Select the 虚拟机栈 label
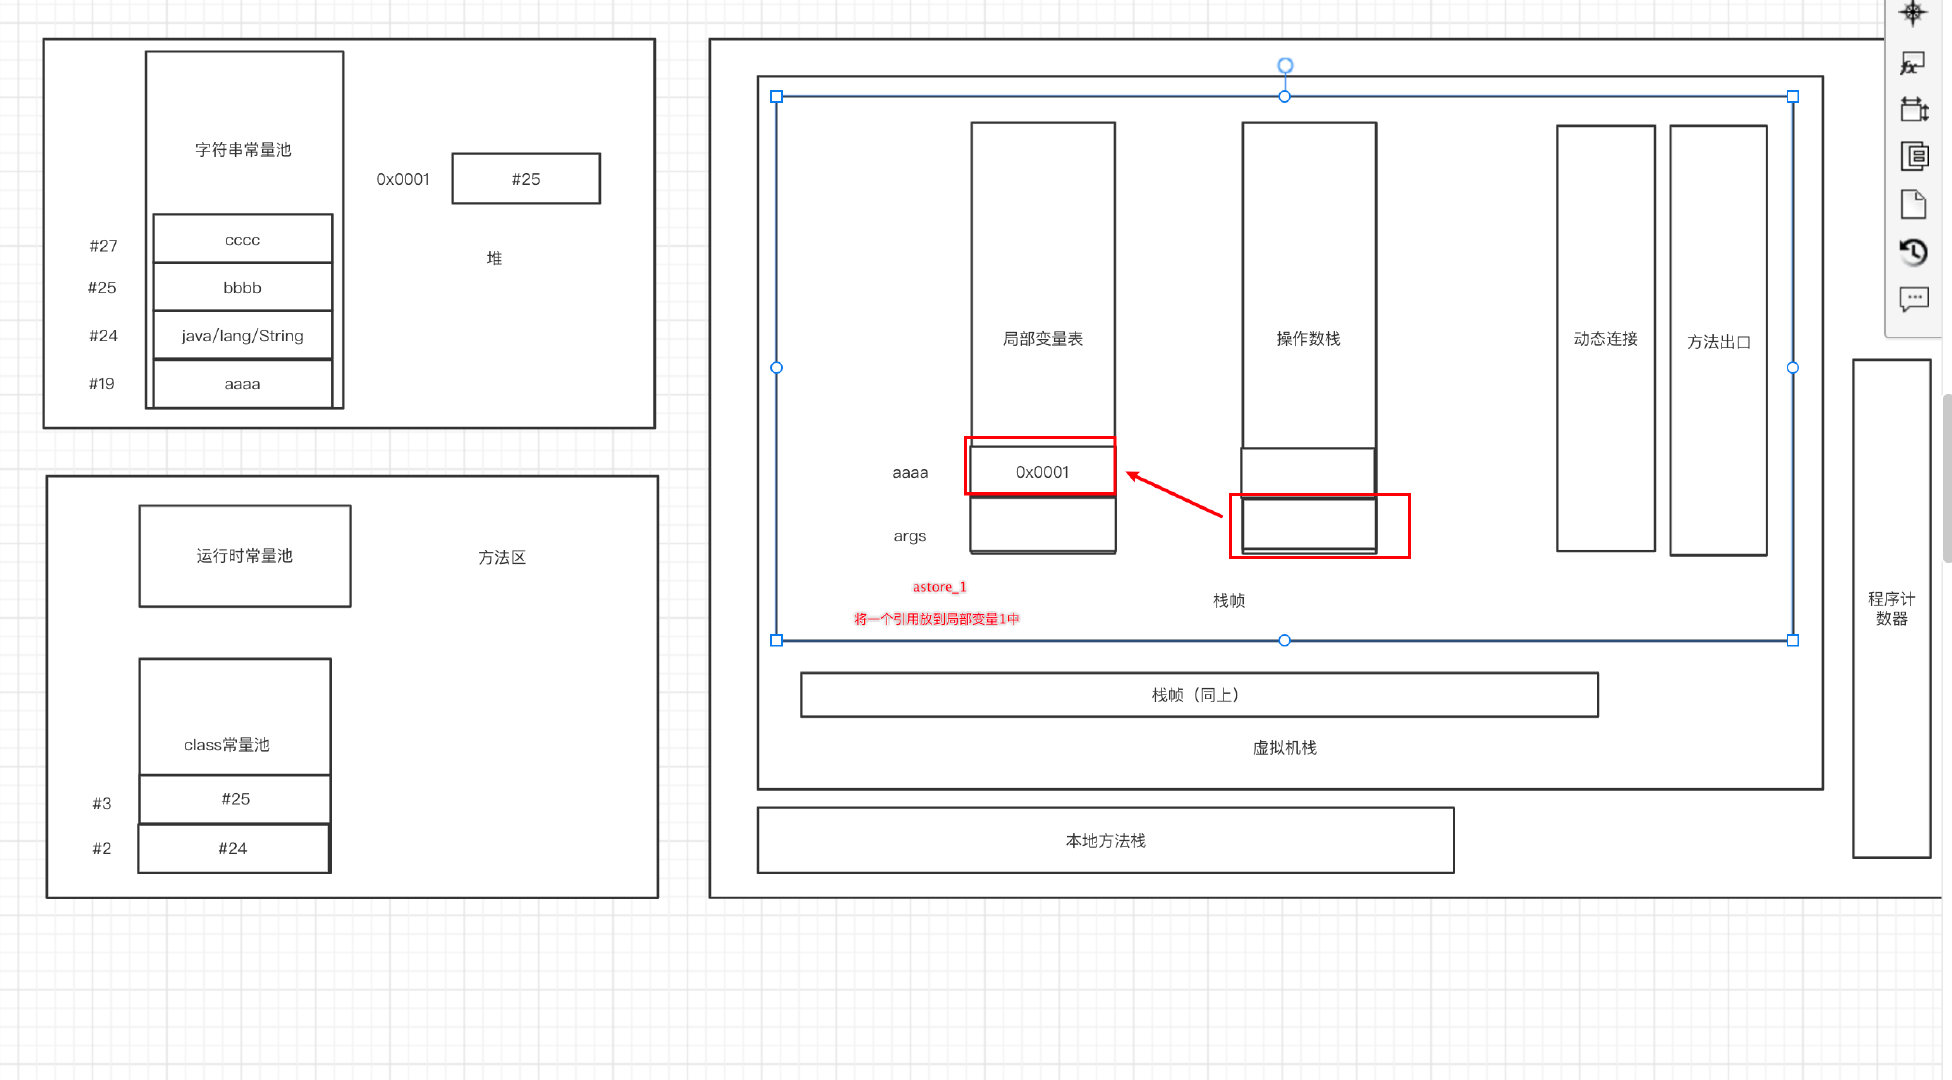 (x=1285, y=748)
